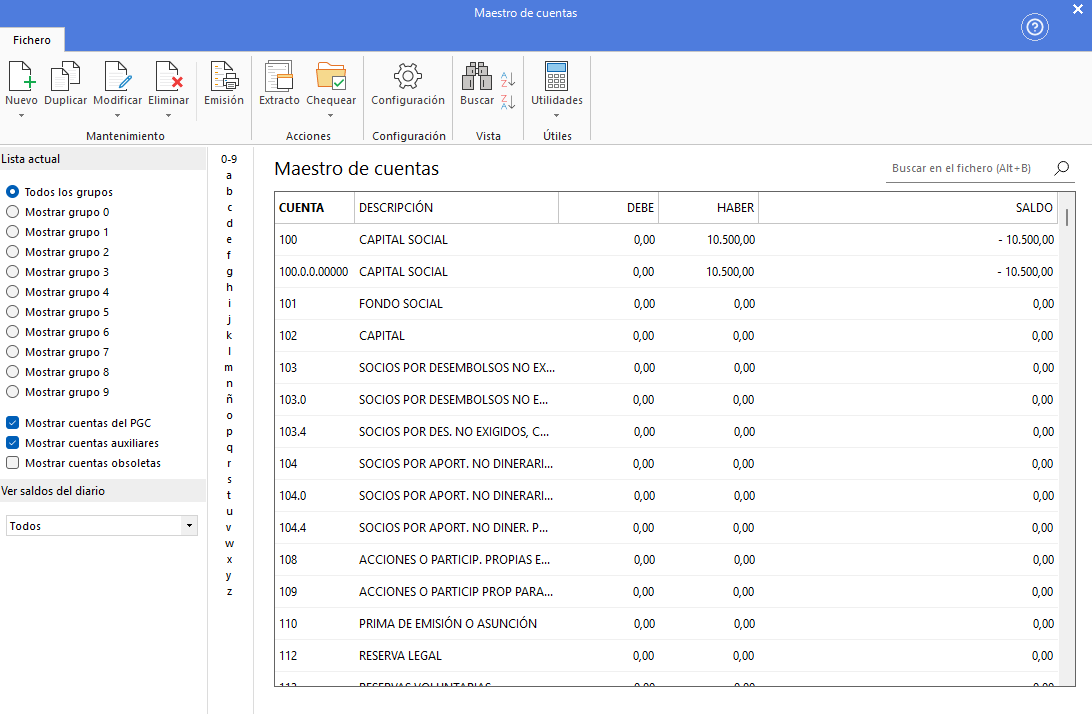The image size is (1092, 714).
Task: Expand the Chequear dropdown arrow
Action: point(331,116)
